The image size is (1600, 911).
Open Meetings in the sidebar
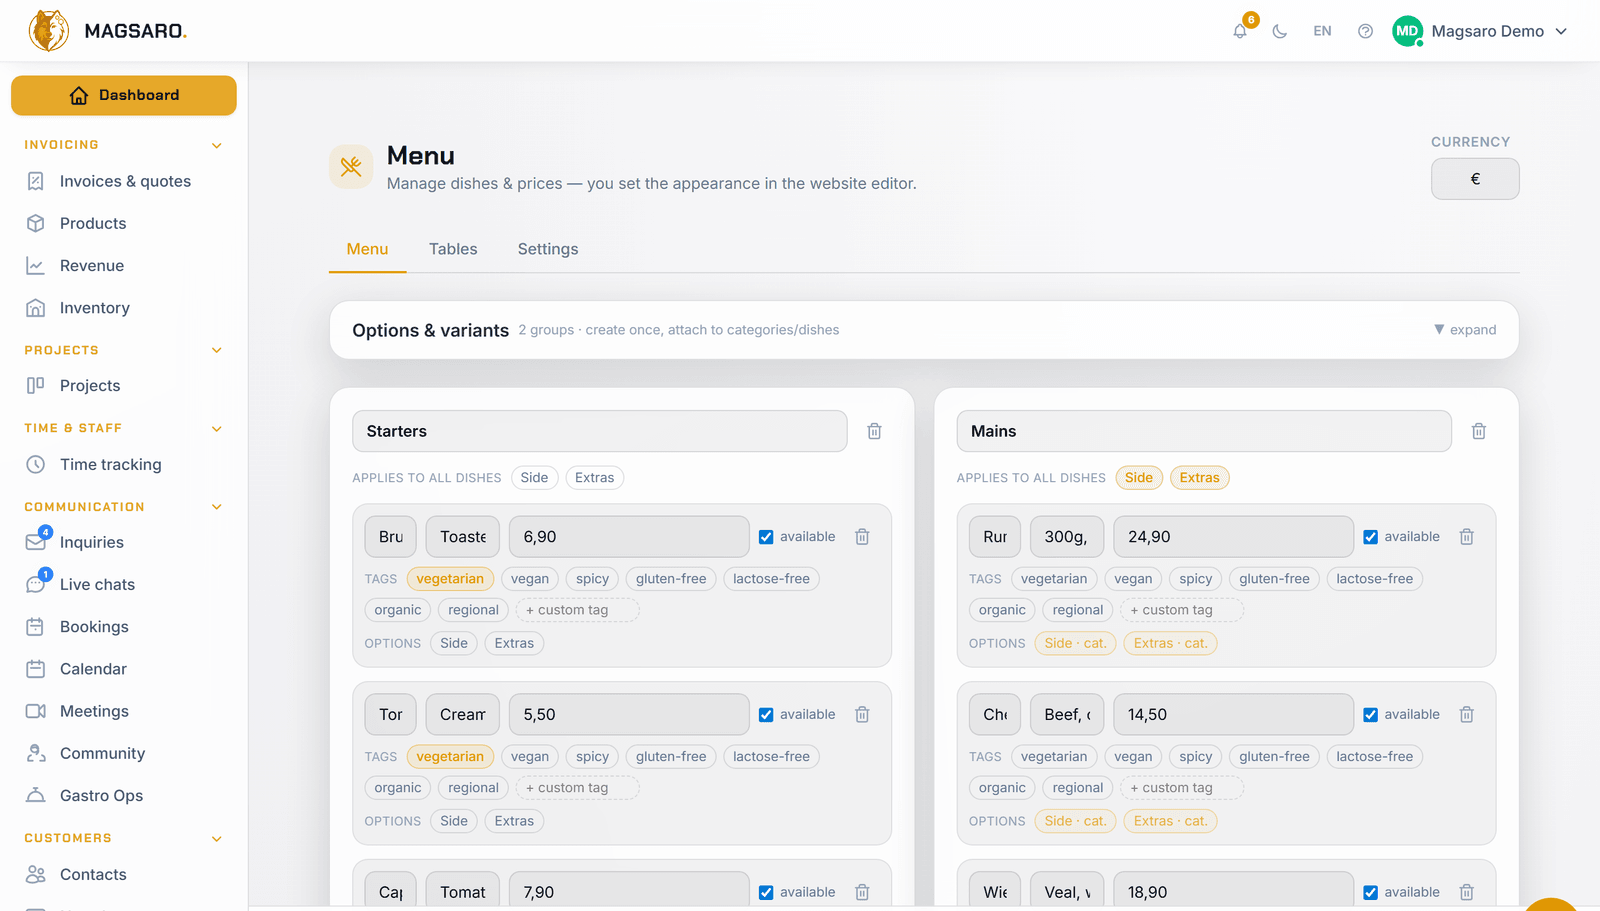pyautogui.click(x=124, y=711)
